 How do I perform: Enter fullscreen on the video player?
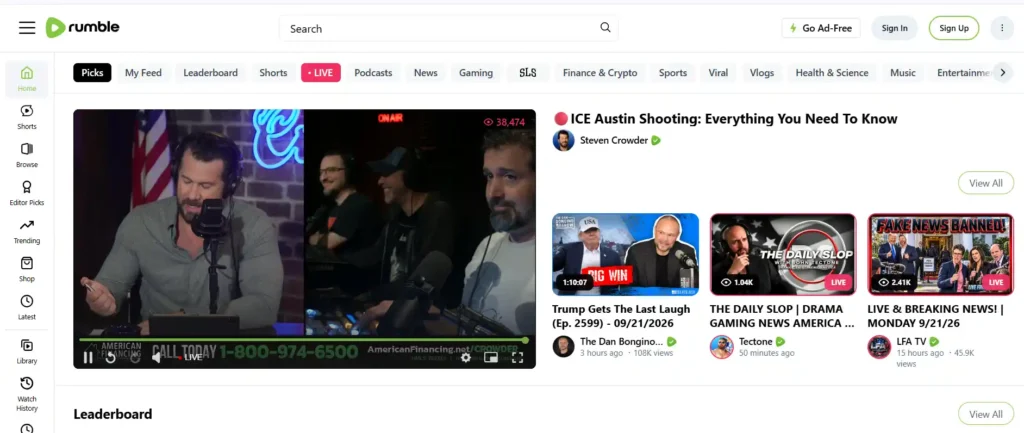[517, 357]
